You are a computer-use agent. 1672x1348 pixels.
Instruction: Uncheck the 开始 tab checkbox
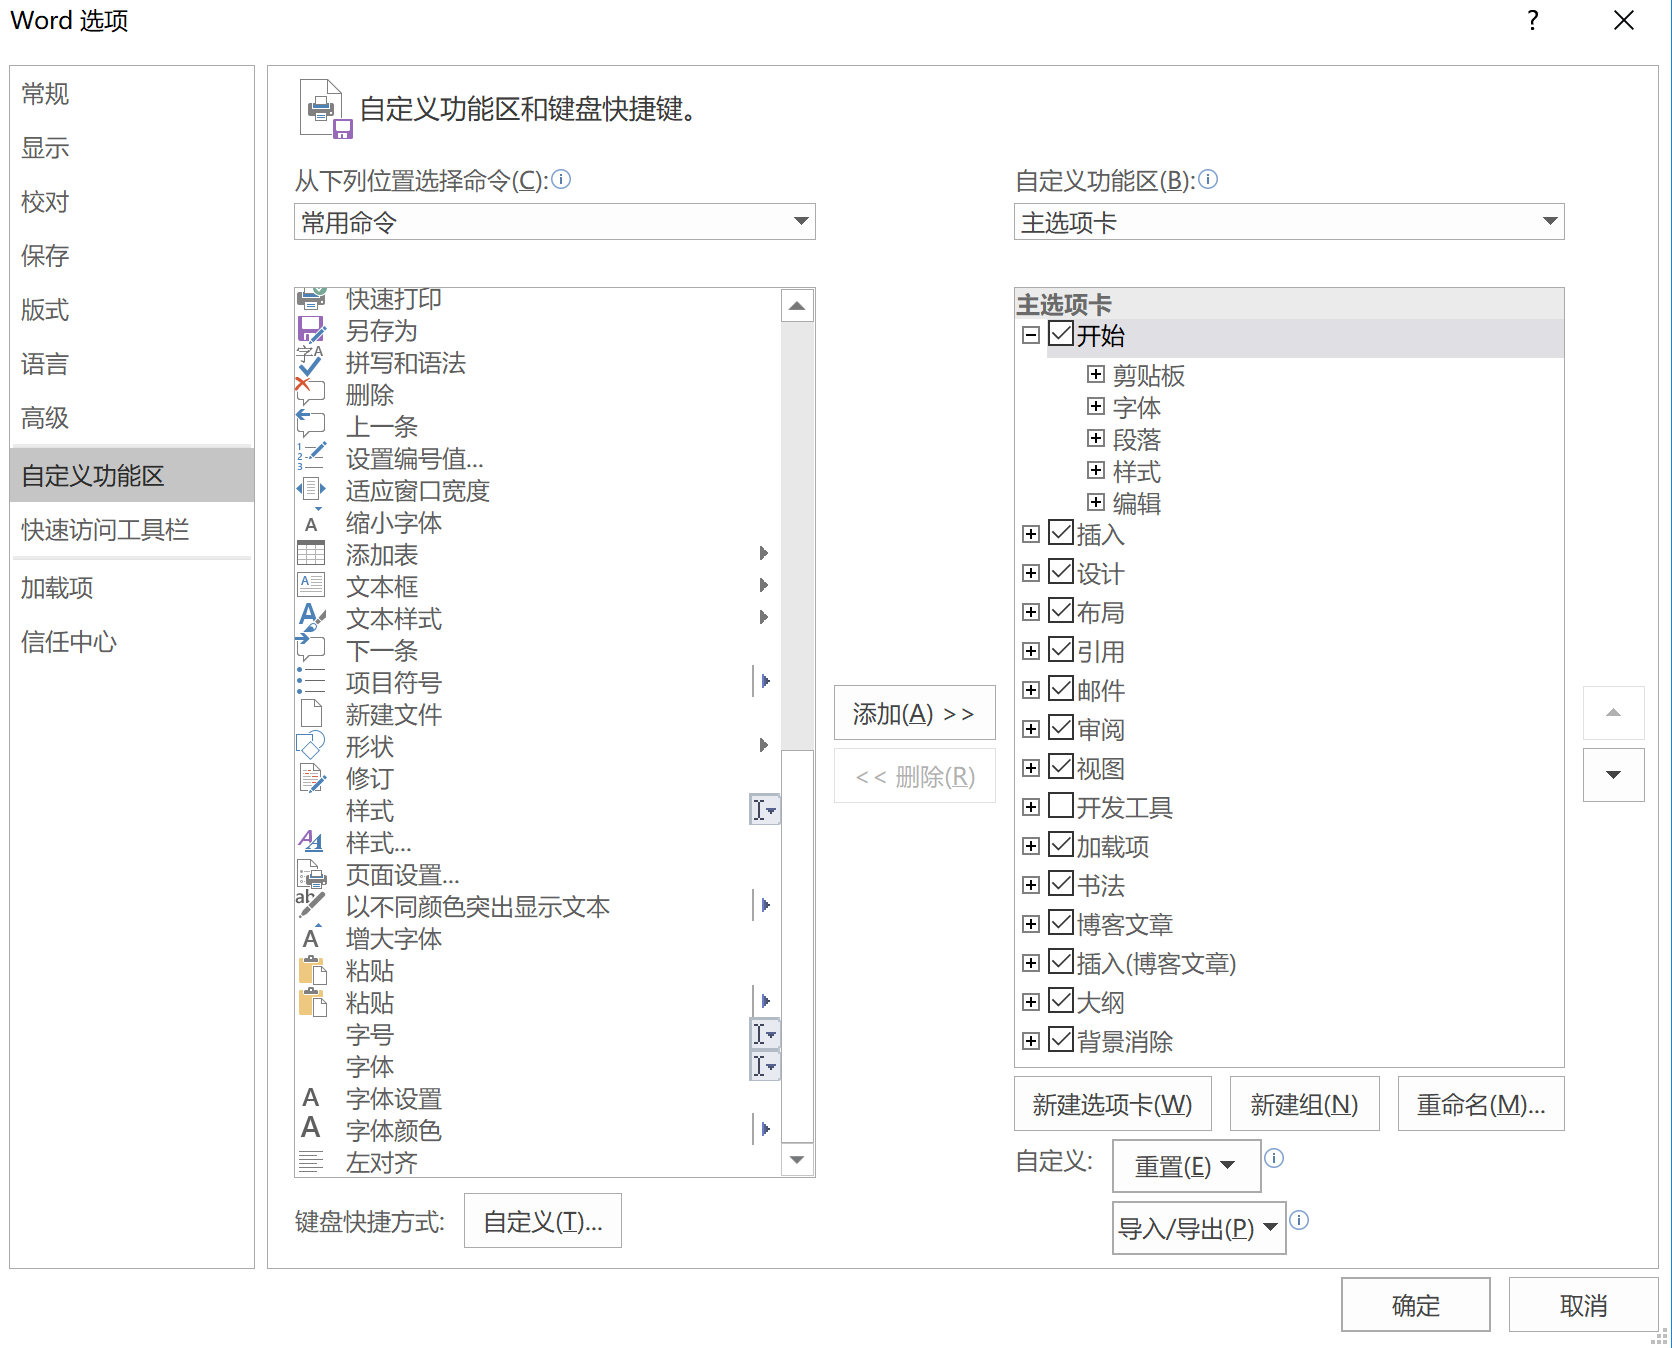coord(1061,333)
